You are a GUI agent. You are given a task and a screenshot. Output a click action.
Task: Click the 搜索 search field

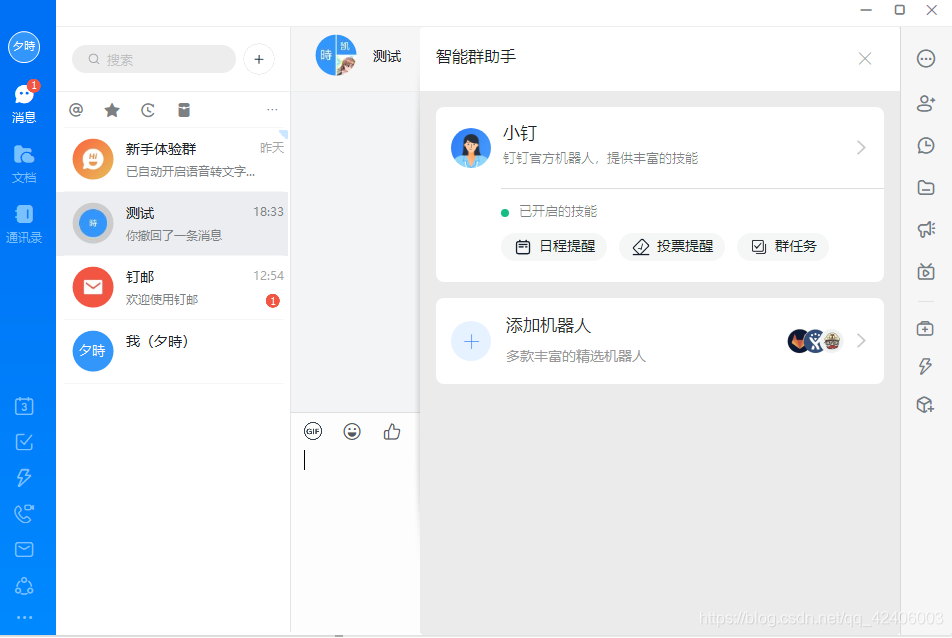pos(154,59)
